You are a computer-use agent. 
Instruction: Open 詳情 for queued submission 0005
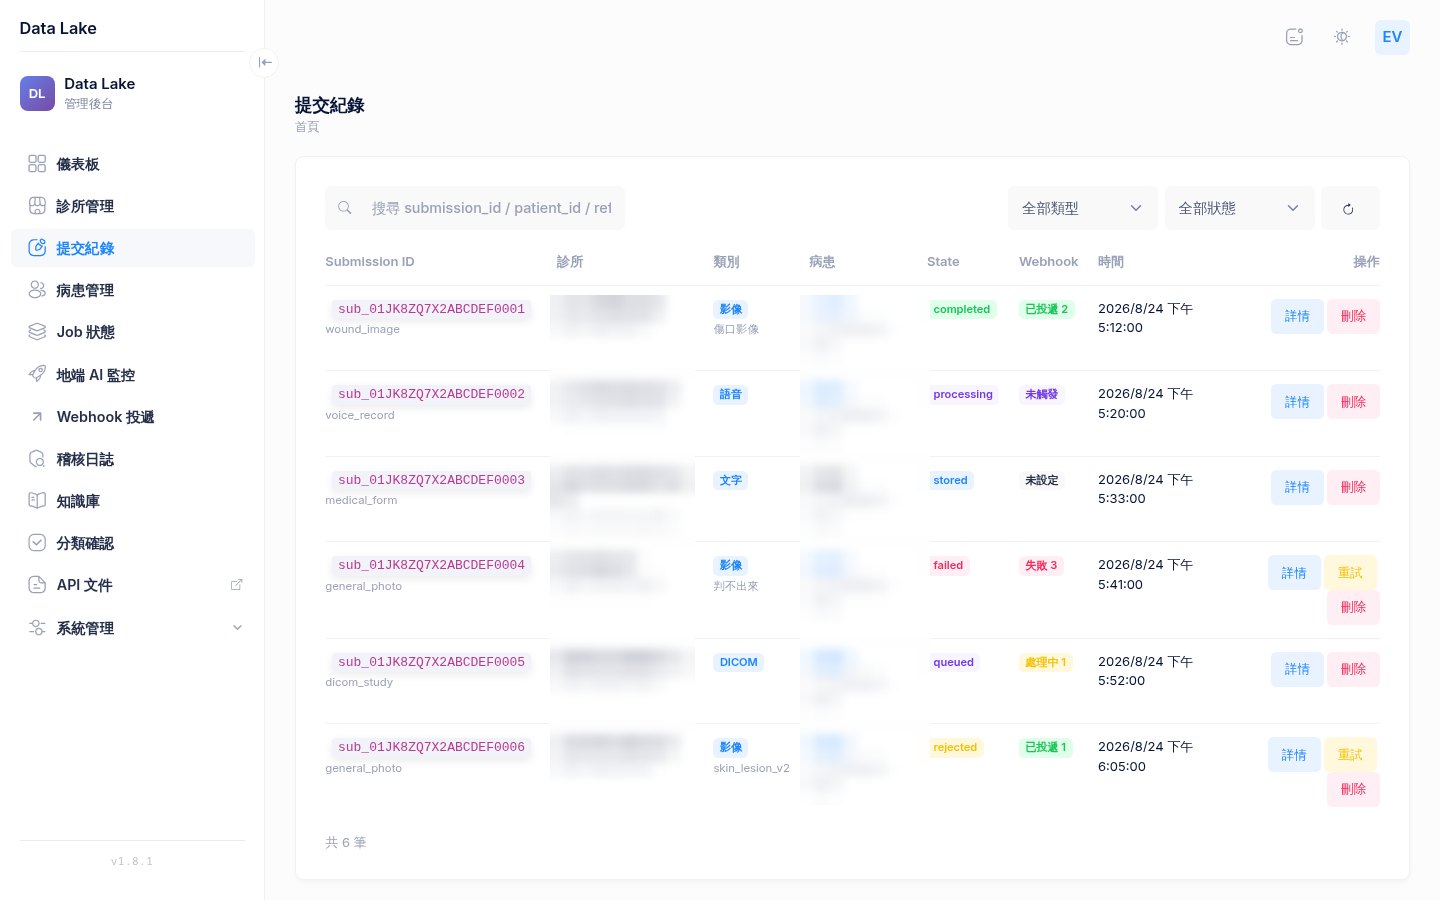(x=1297, y=669)
